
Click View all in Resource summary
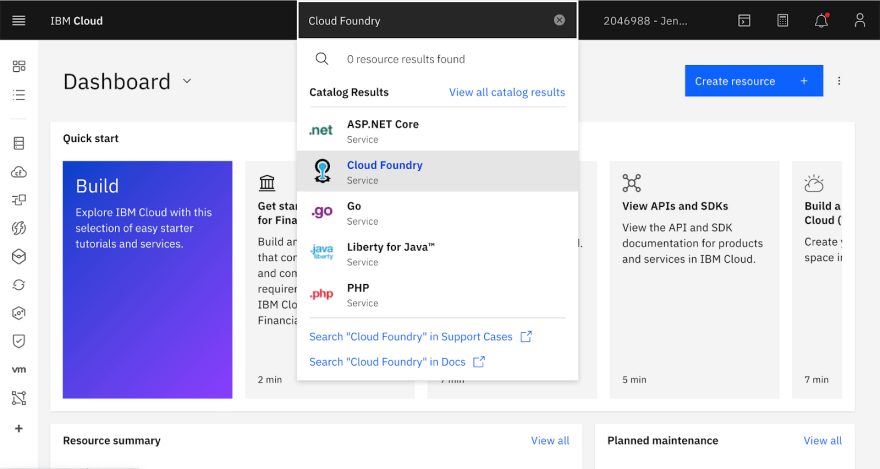tap(550, 440)
